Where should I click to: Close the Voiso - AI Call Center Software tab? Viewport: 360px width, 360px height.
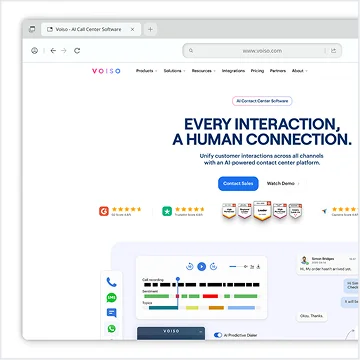click(x=132, y=29)
